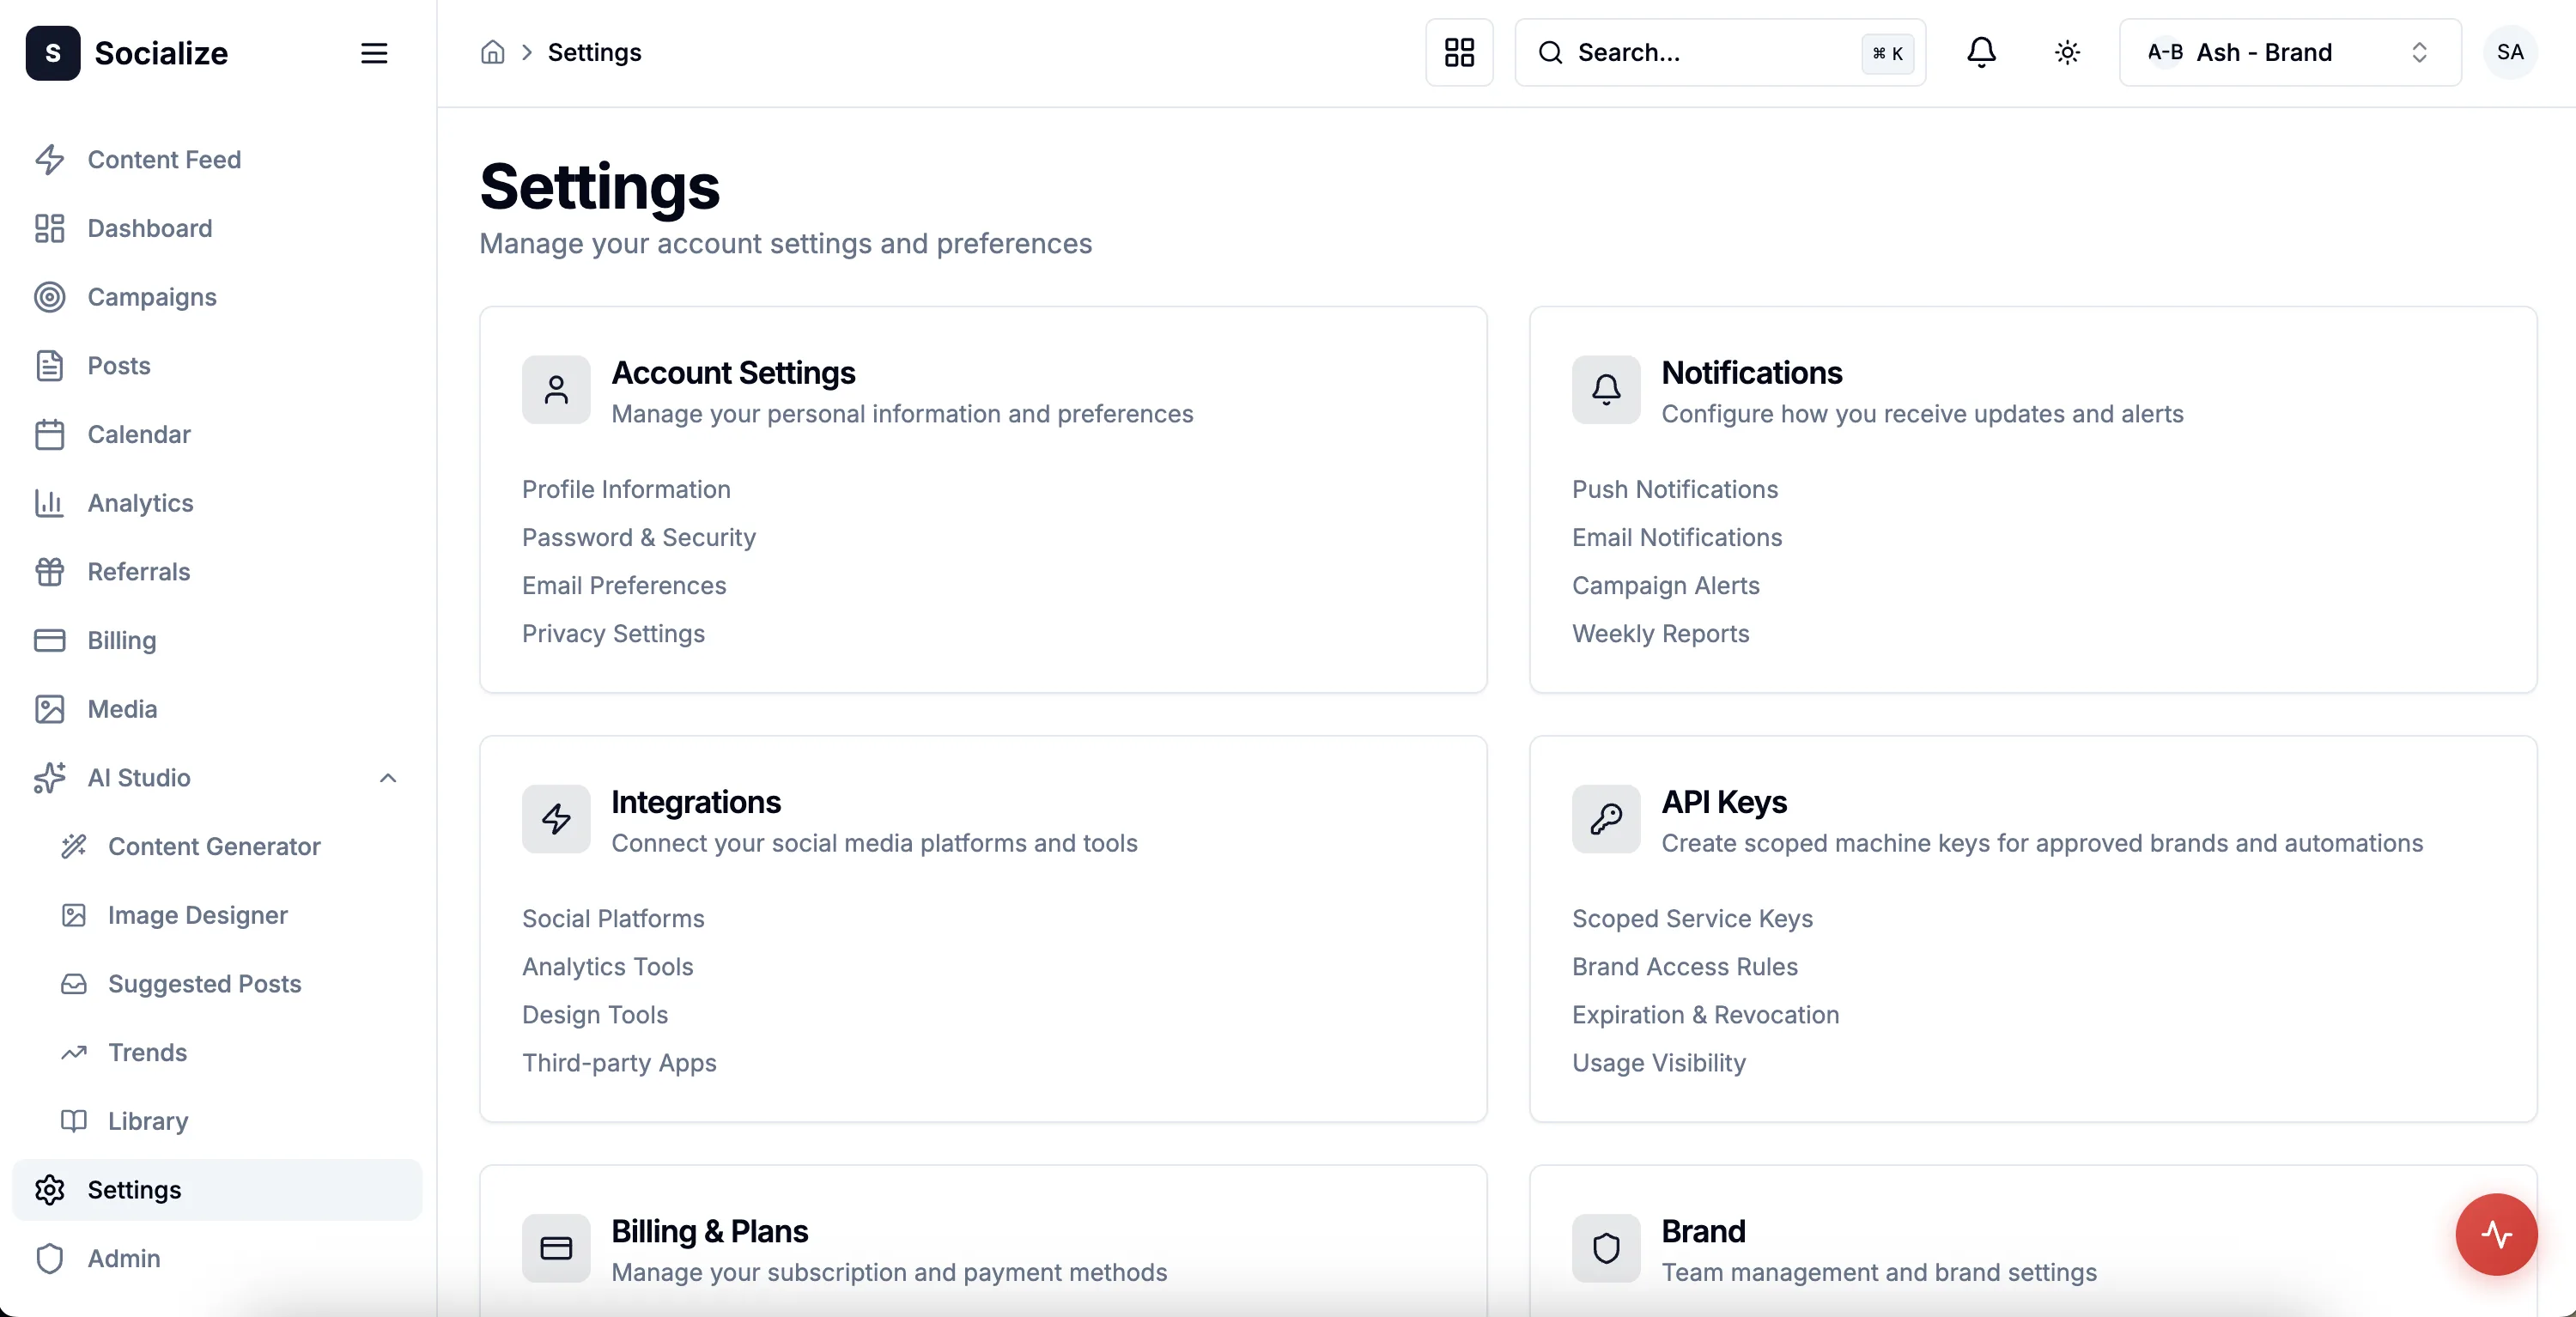Click the Integrations lightning icon
2576x1317 pixels.
(556, 819)
